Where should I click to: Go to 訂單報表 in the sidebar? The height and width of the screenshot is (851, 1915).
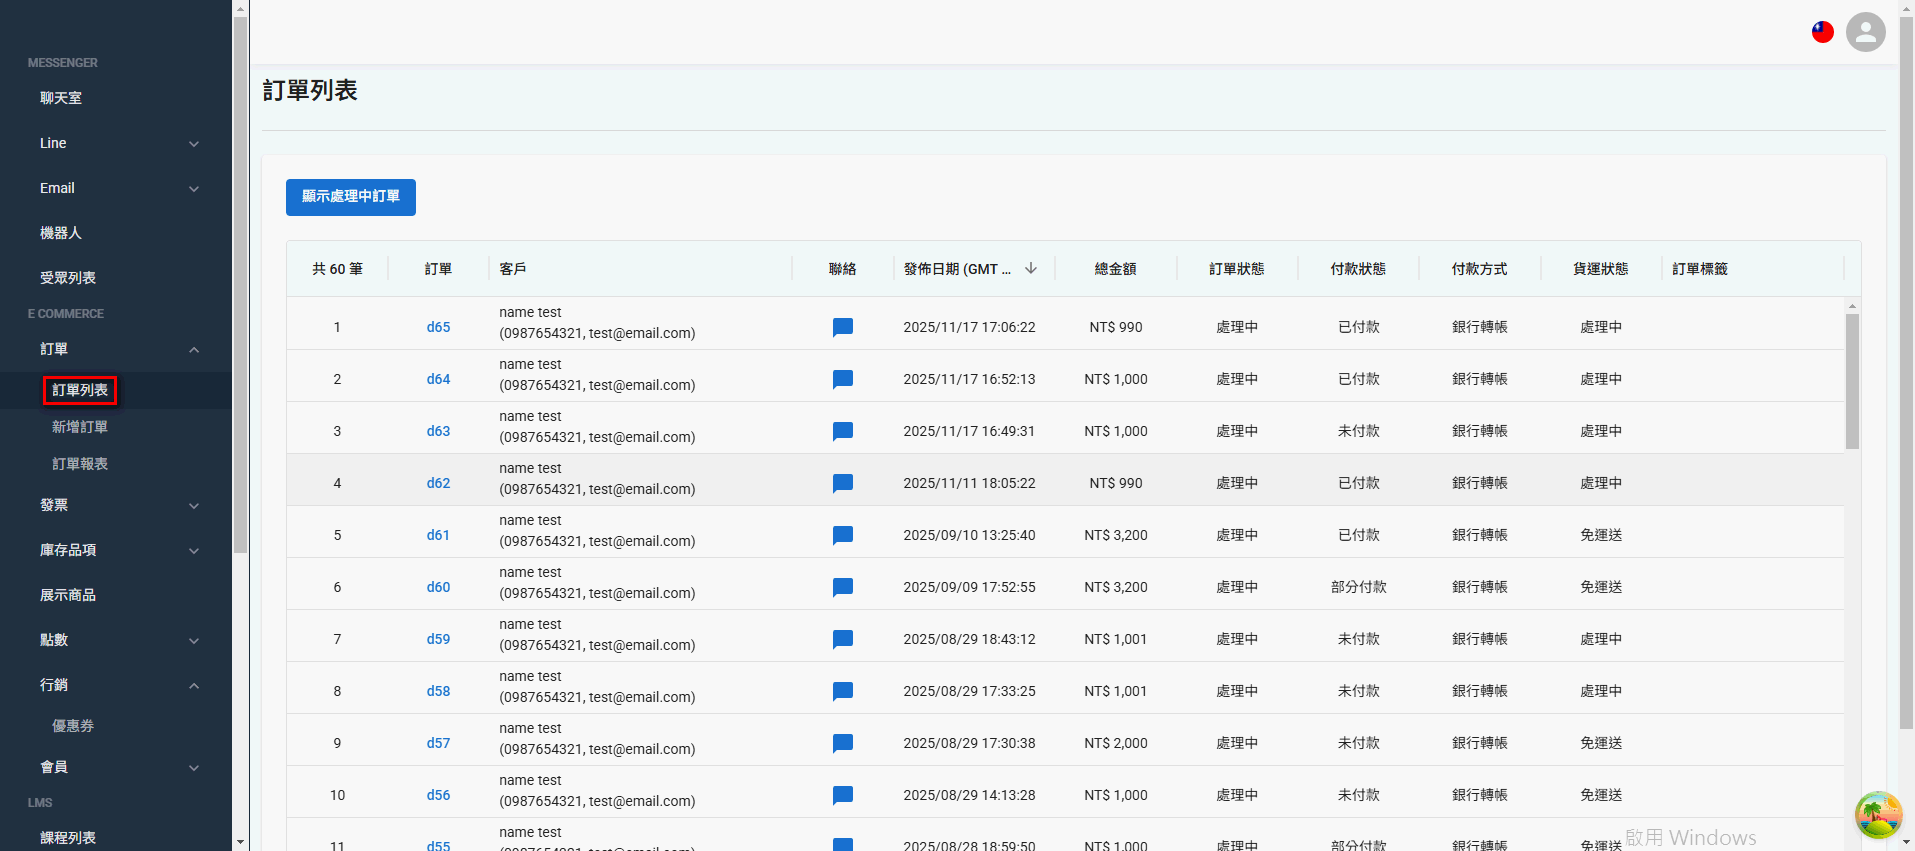[80, 464]
